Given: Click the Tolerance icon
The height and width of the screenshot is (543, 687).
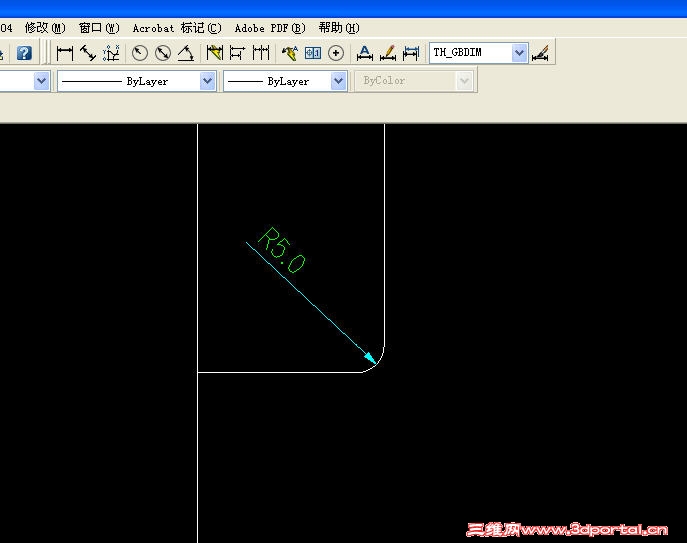Looking at the screenshot, I should point(313,53).
